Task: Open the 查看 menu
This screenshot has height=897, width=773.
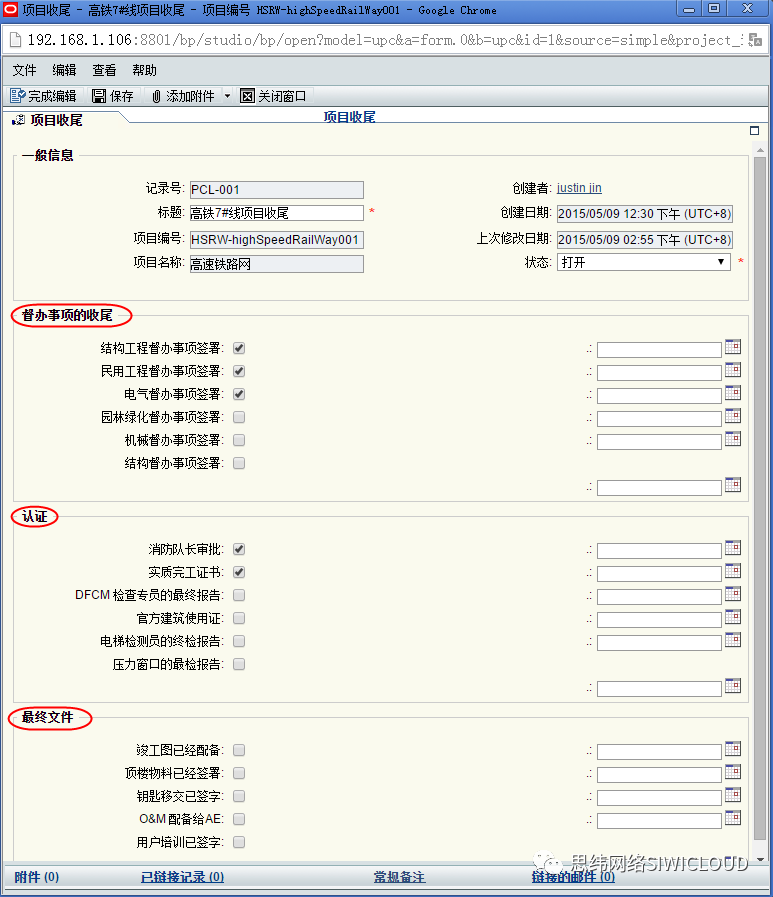Action: point(104,70)
